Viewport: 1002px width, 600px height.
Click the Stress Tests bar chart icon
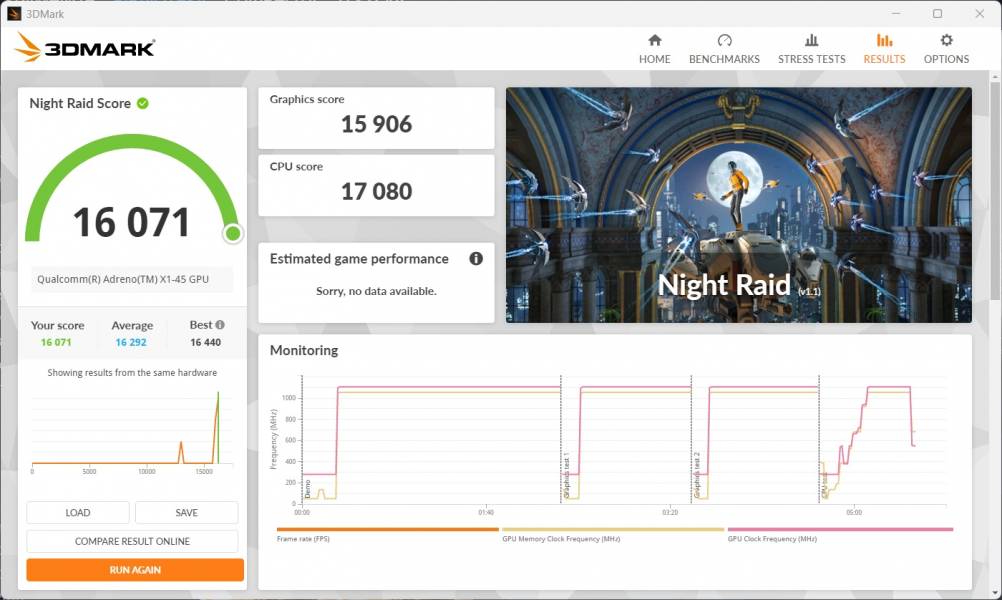pyautogui.click(x=812, y=40)
